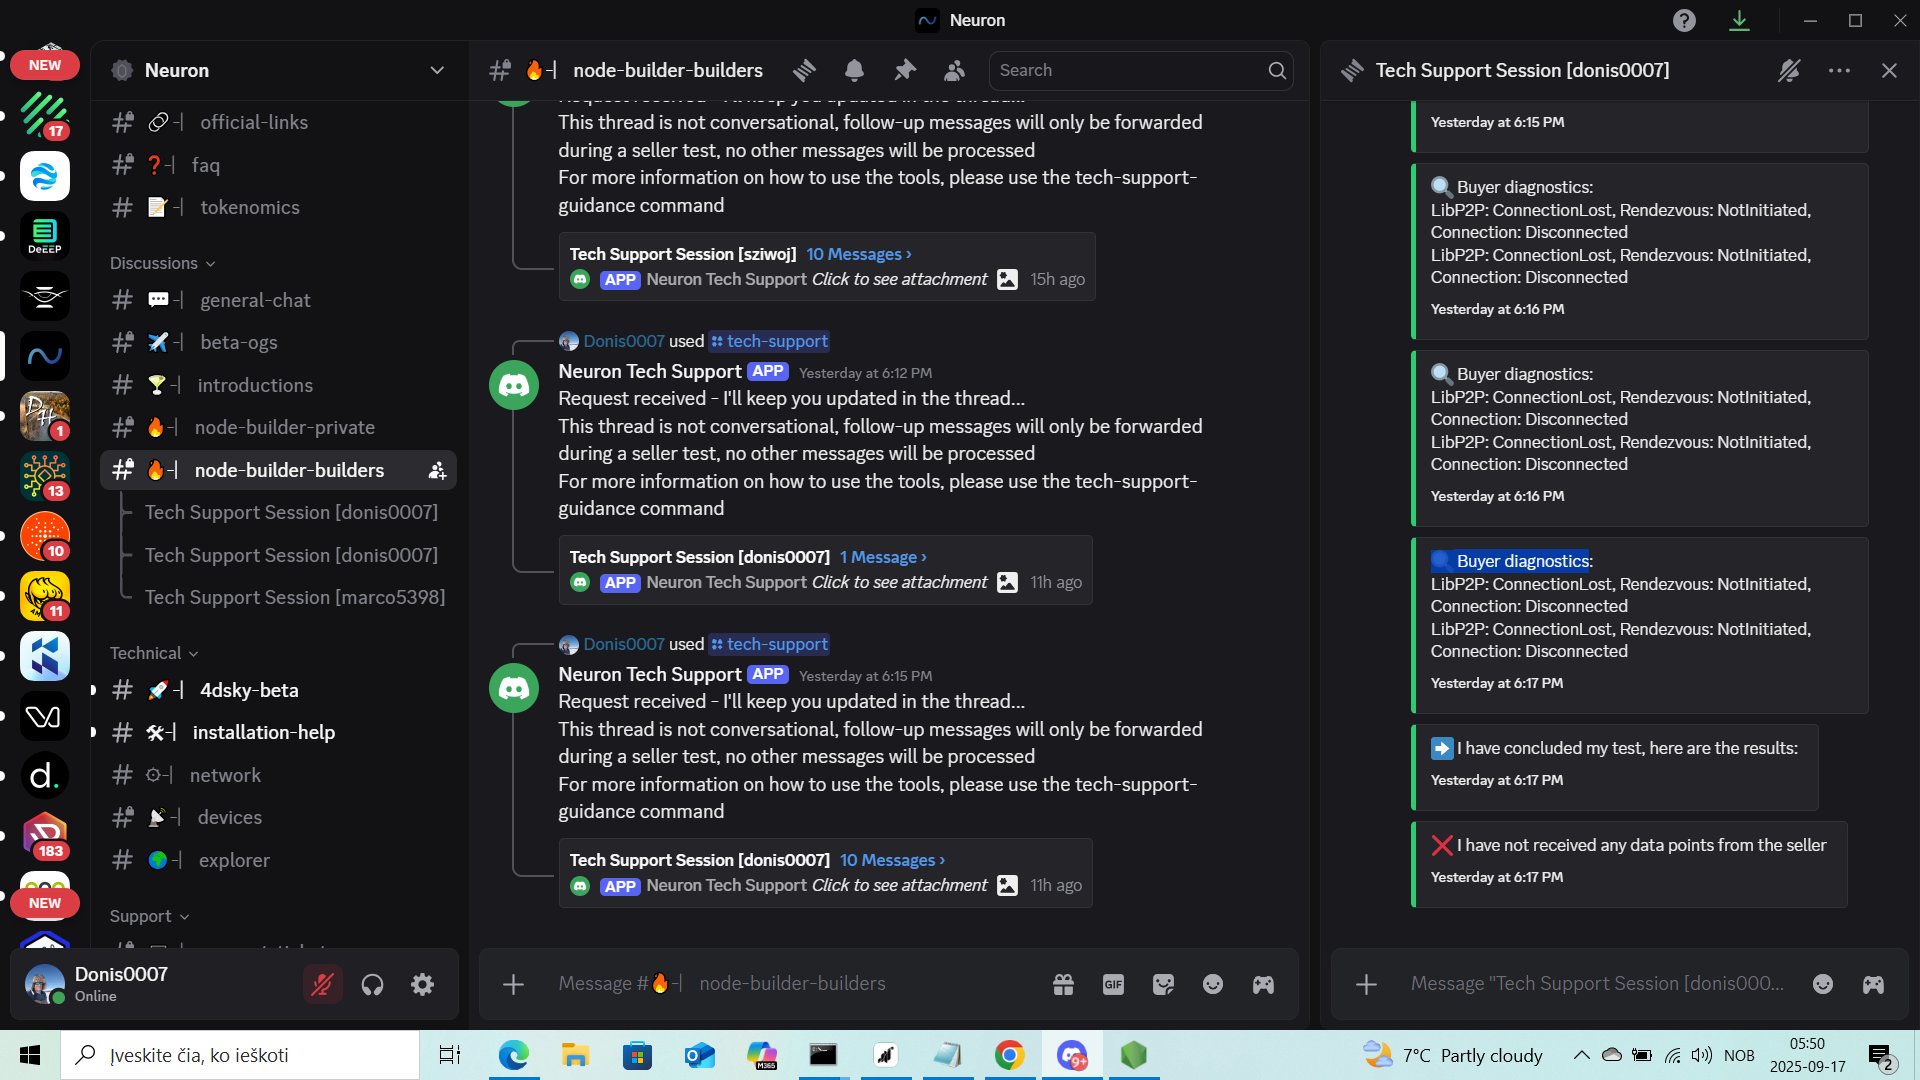The width and height of the screenshot is (1920, 1080).
Task: Open donis0007 thread 10 Messages link
Action: 892,860
